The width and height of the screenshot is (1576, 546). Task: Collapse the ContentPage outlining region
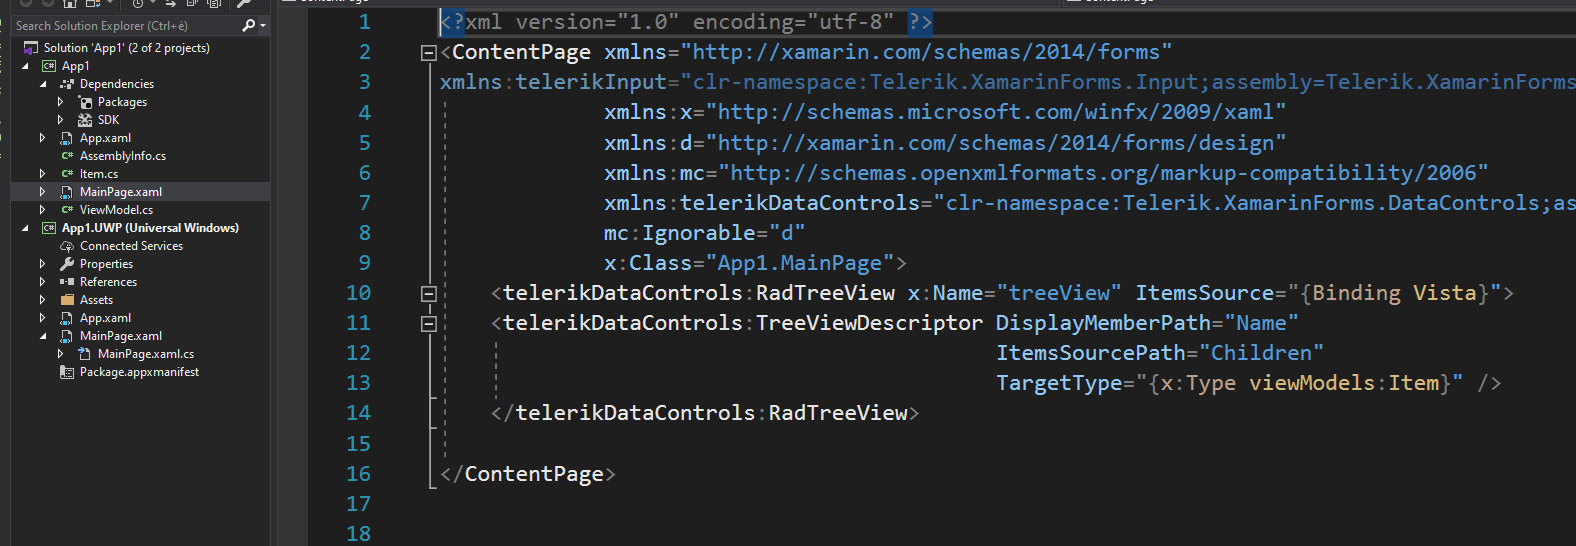click(x=429, y=53)
